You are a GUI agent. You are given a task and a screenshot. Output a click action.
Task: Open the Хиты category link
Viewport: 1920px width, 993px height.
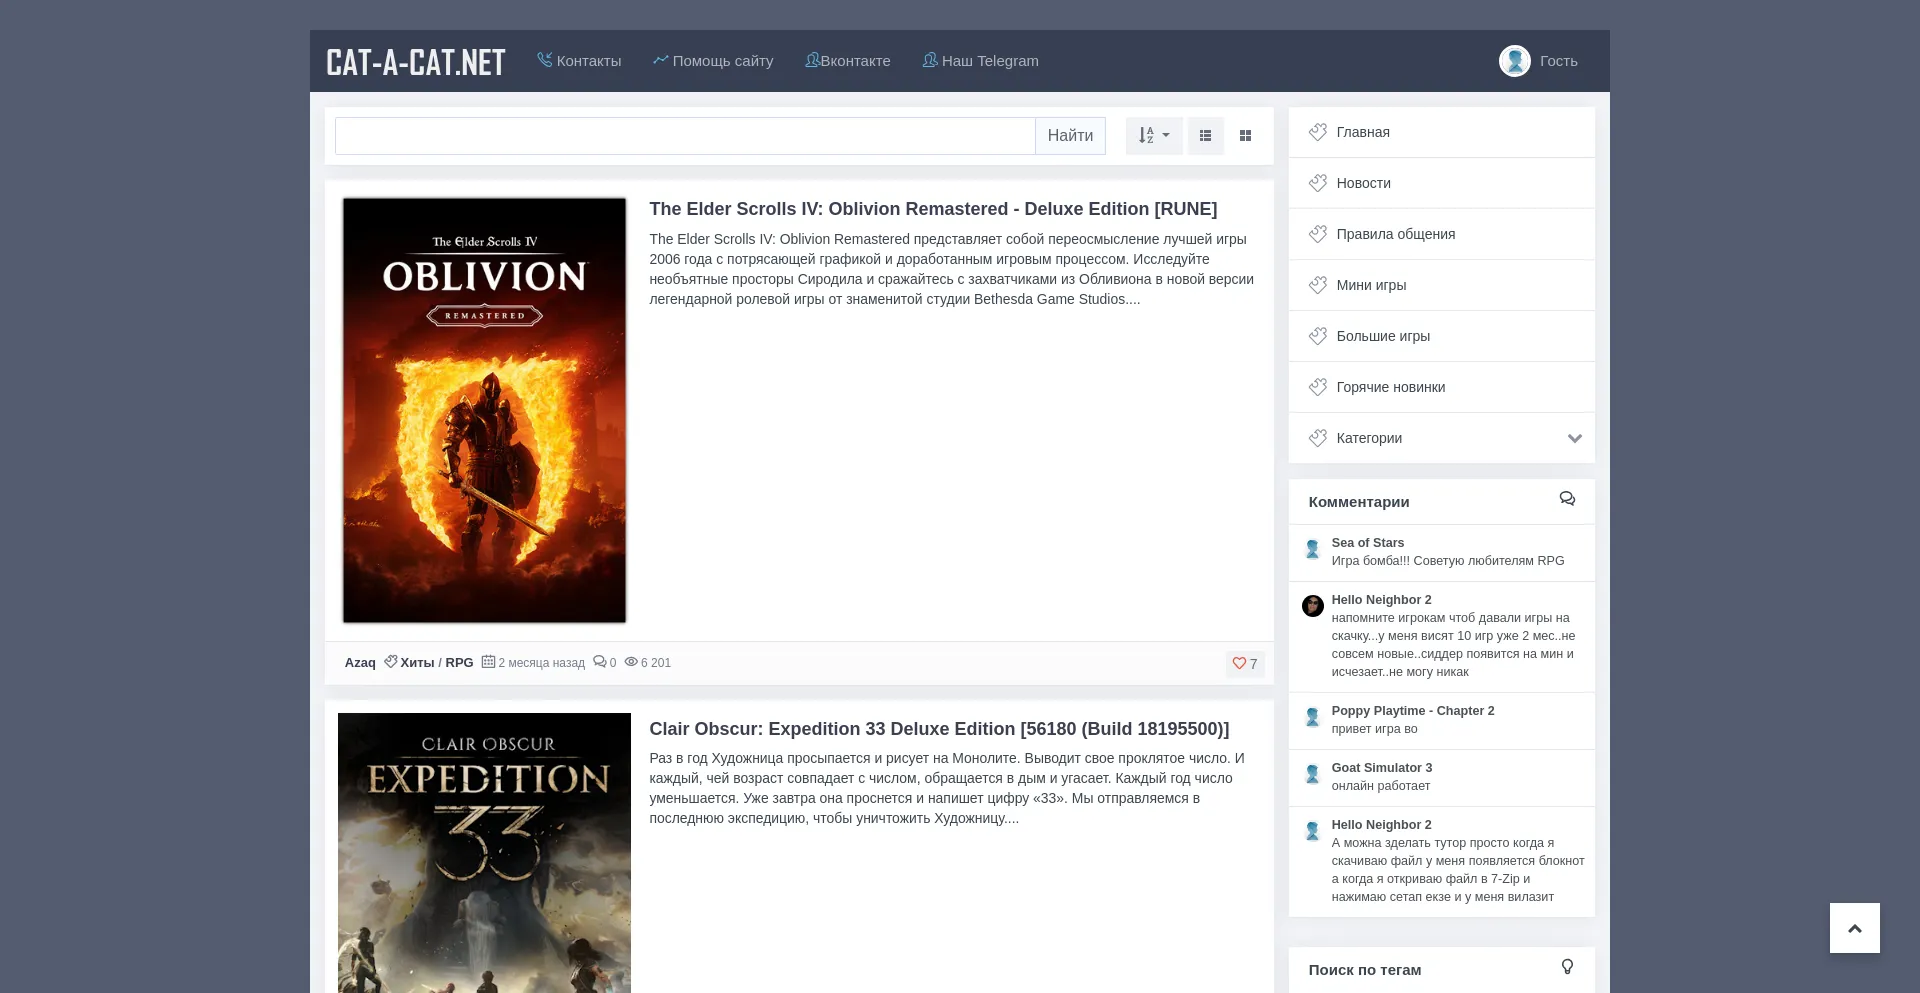[417, 663]
